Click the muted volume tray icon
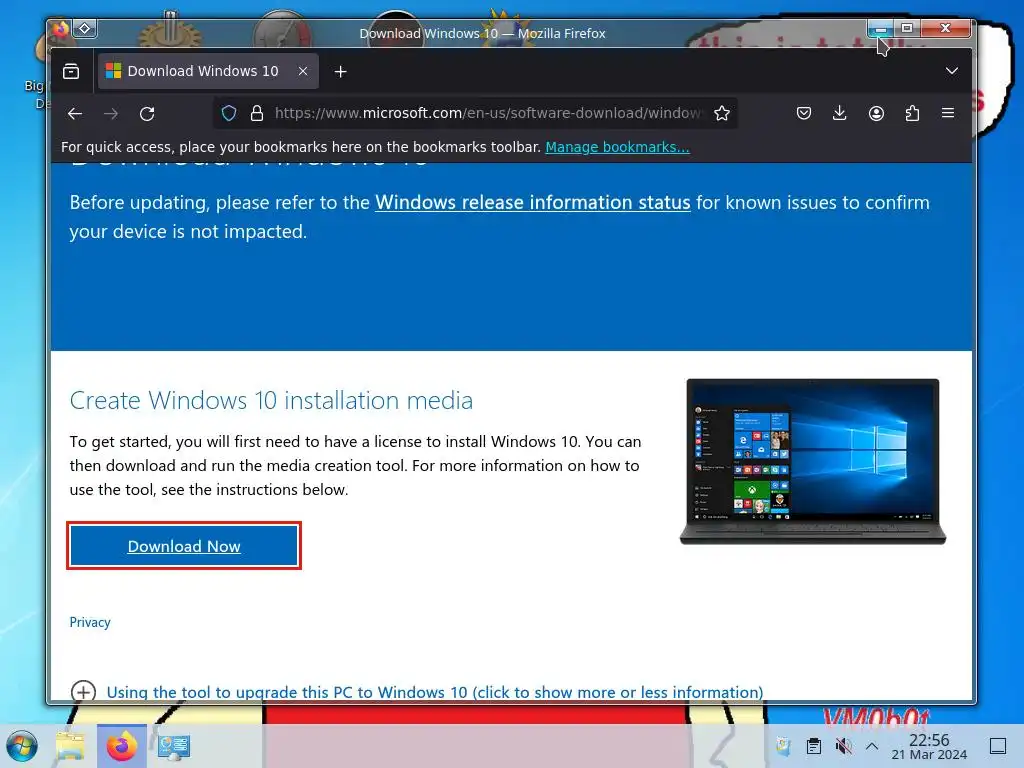Viewport: 1024px width, 768px height. coord(843,746)
